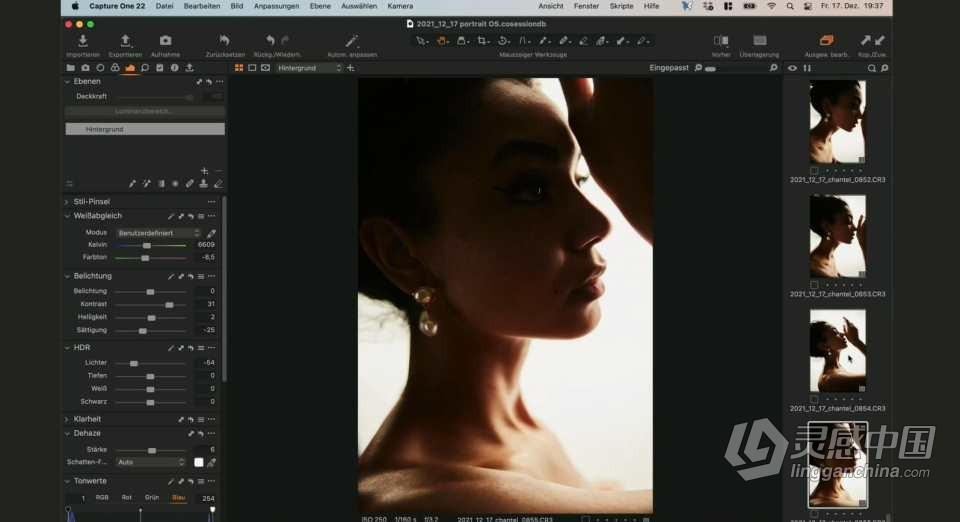
Task: Click the Autom. anpassen wand icon
Action: click(x=351, y=41)
